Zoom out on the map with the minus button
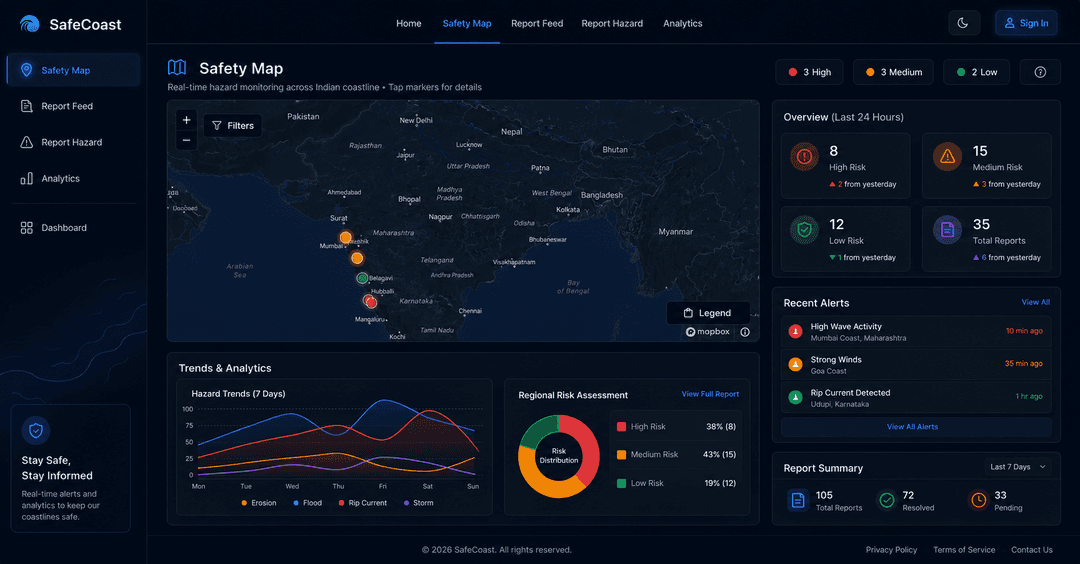This screenshot has width=1080, height=564. coord(187,140)
